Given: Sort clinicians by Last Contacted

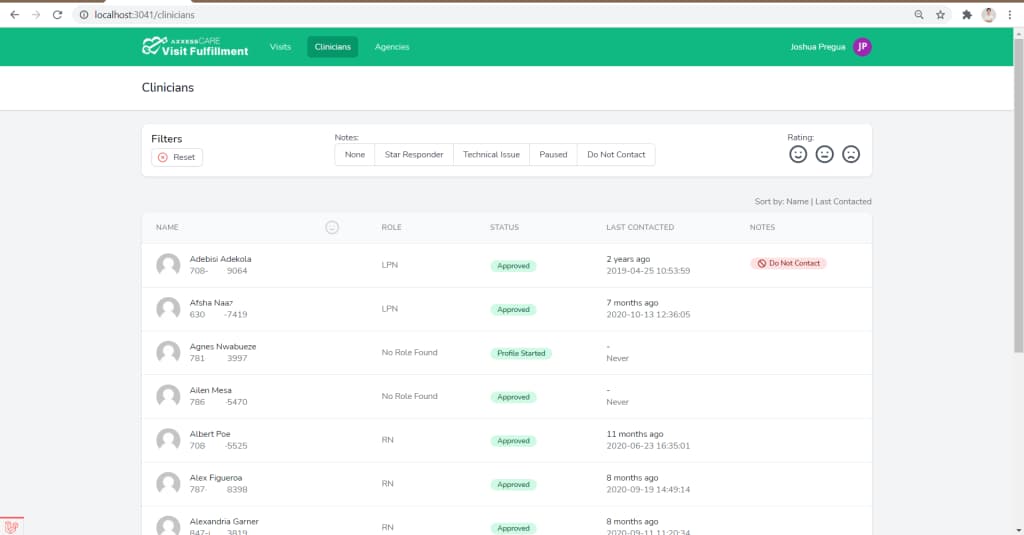Looking at the screenshot, I should click(x=843, y=202).
